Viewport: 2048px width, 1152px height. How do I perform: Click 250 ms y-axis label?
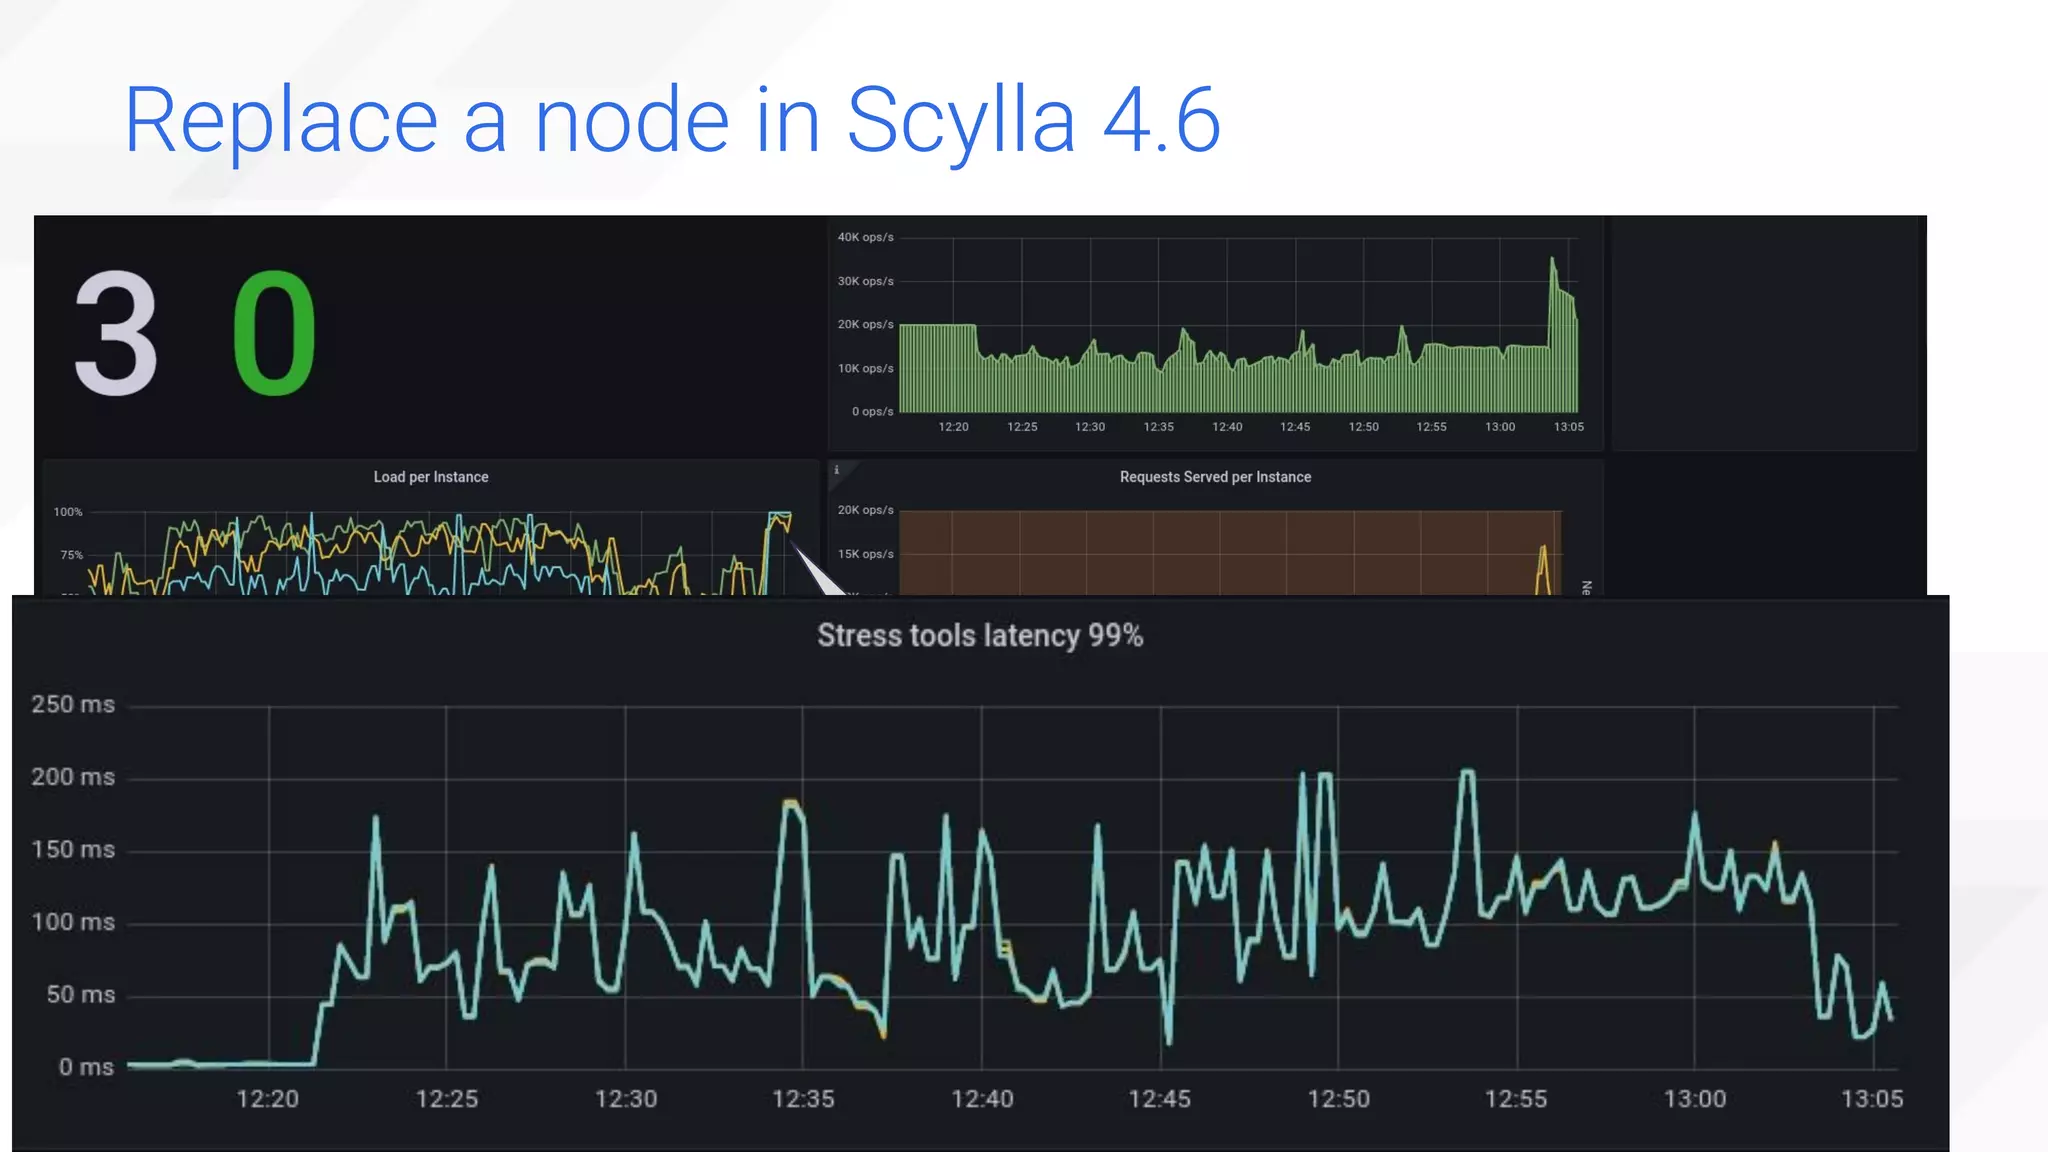click(73, 704)
